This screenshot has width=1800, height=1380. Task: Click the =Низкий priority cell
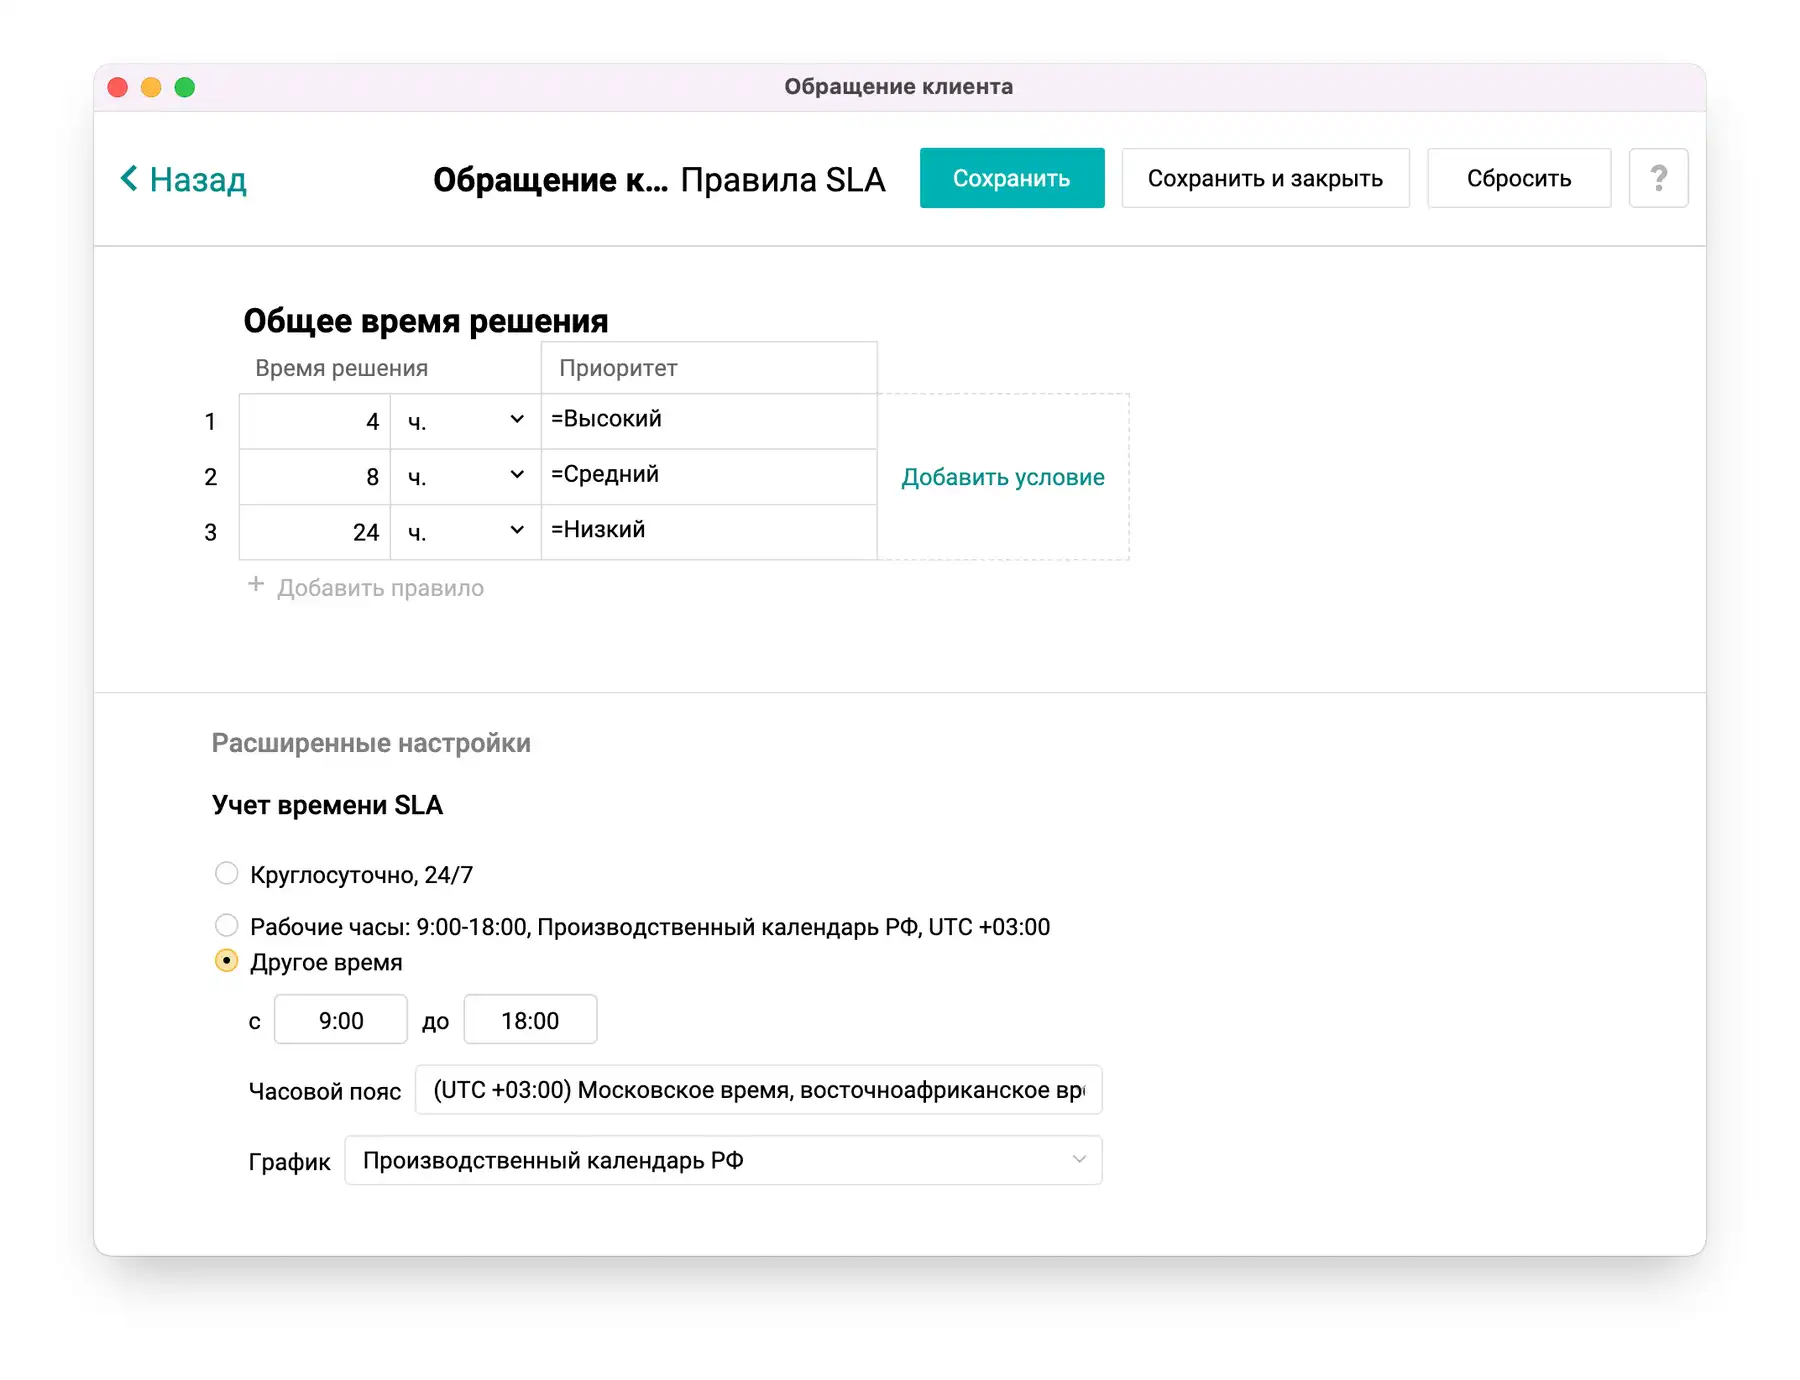[x=709, y=532]
